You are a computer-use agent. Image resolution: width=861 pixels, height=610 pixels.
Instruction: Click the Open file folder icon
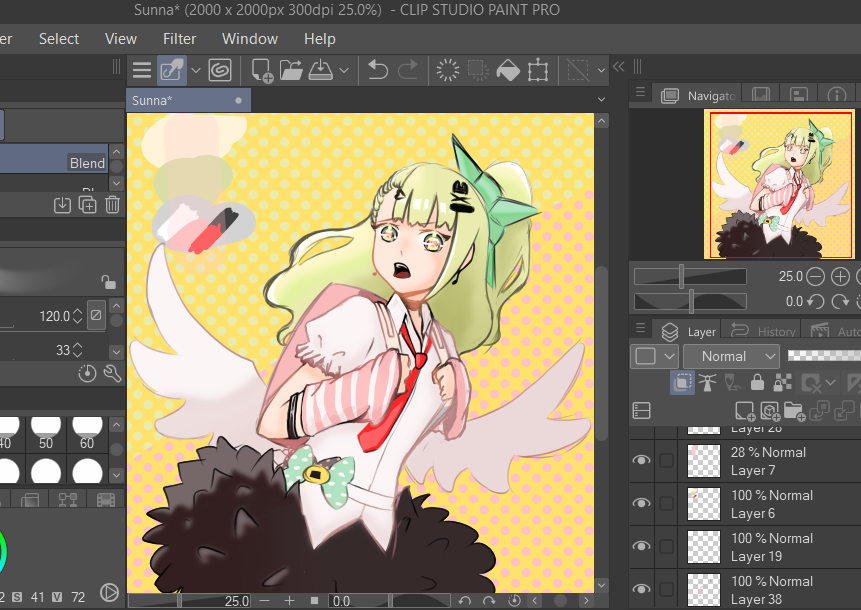pos(291,70)
